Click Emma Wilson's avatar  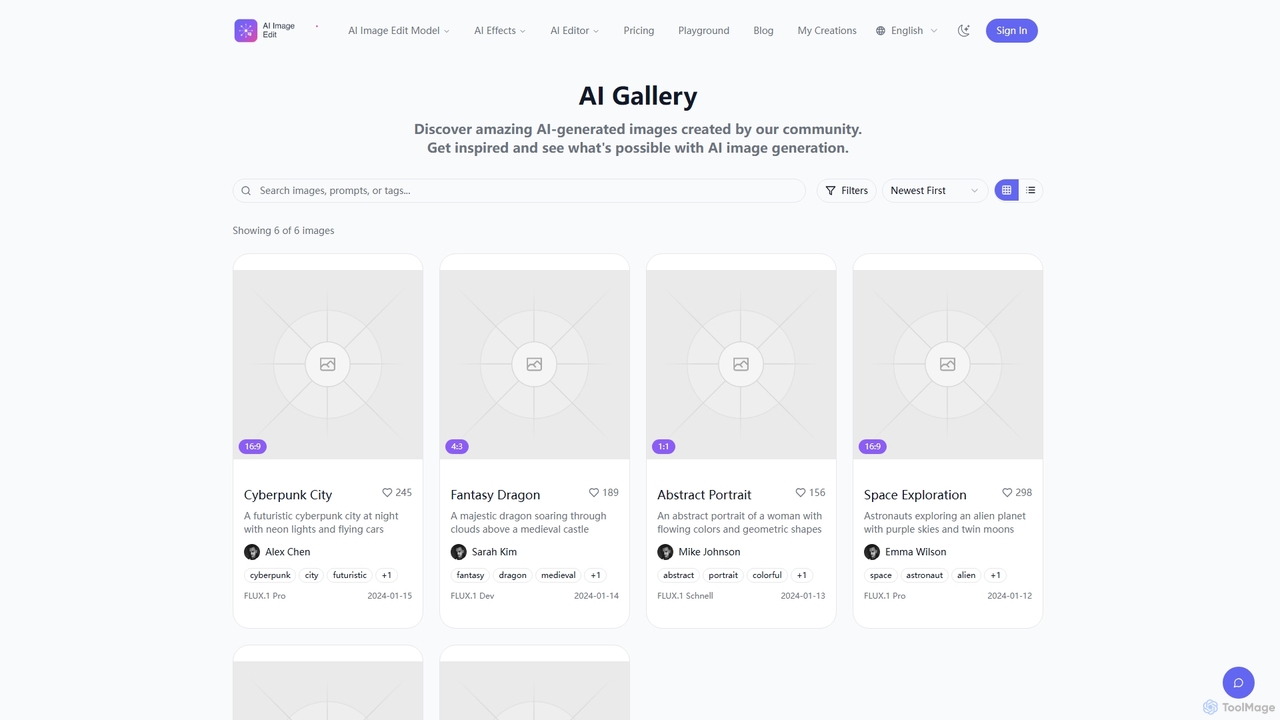872,552
